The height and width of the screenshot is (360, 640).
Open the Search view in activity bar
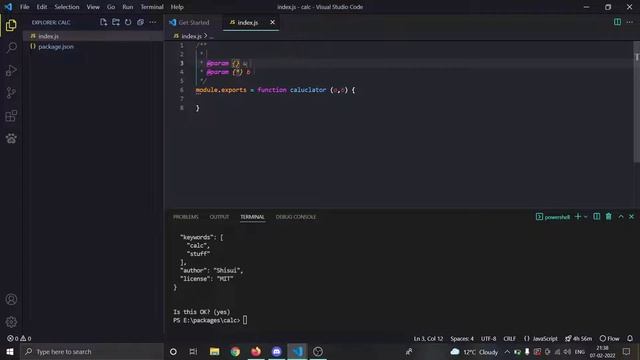coord(11,47)
